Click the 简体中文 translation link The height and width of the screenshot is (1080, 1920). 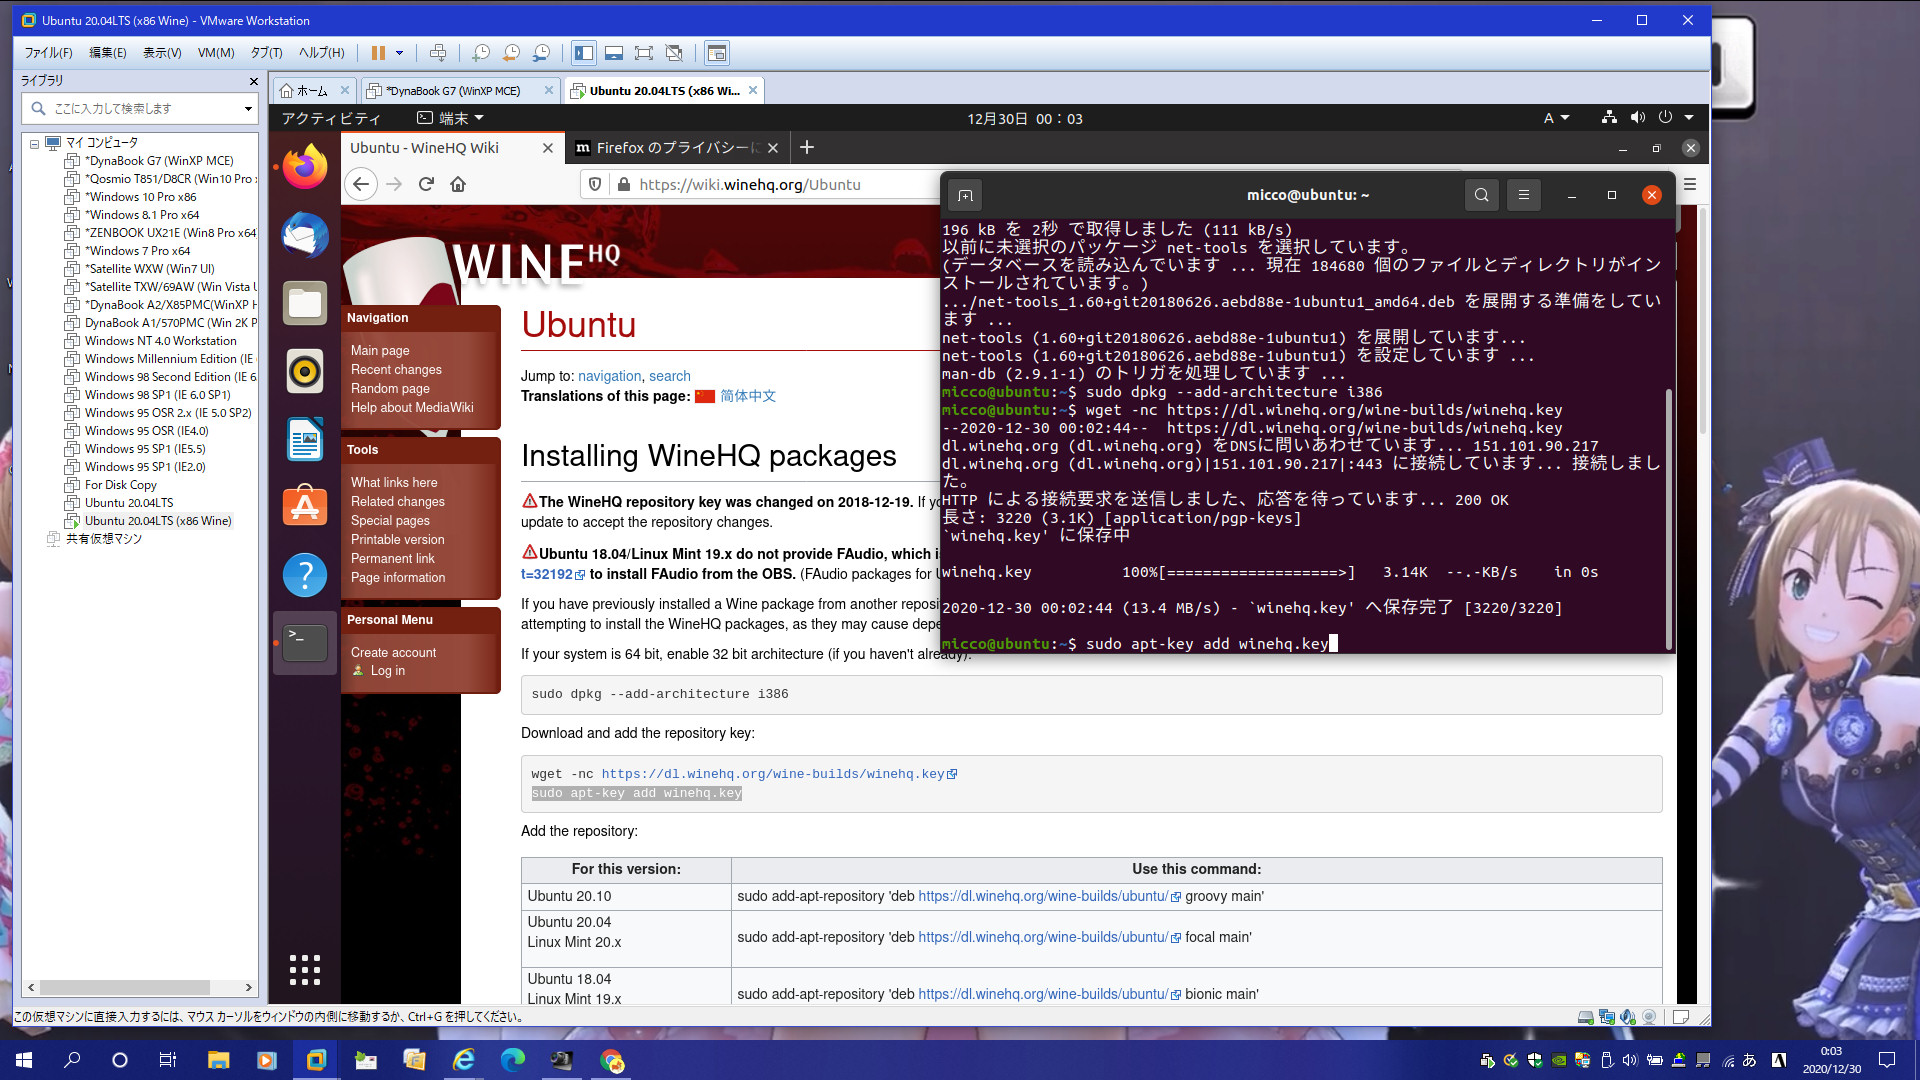[x=748, y=396]
